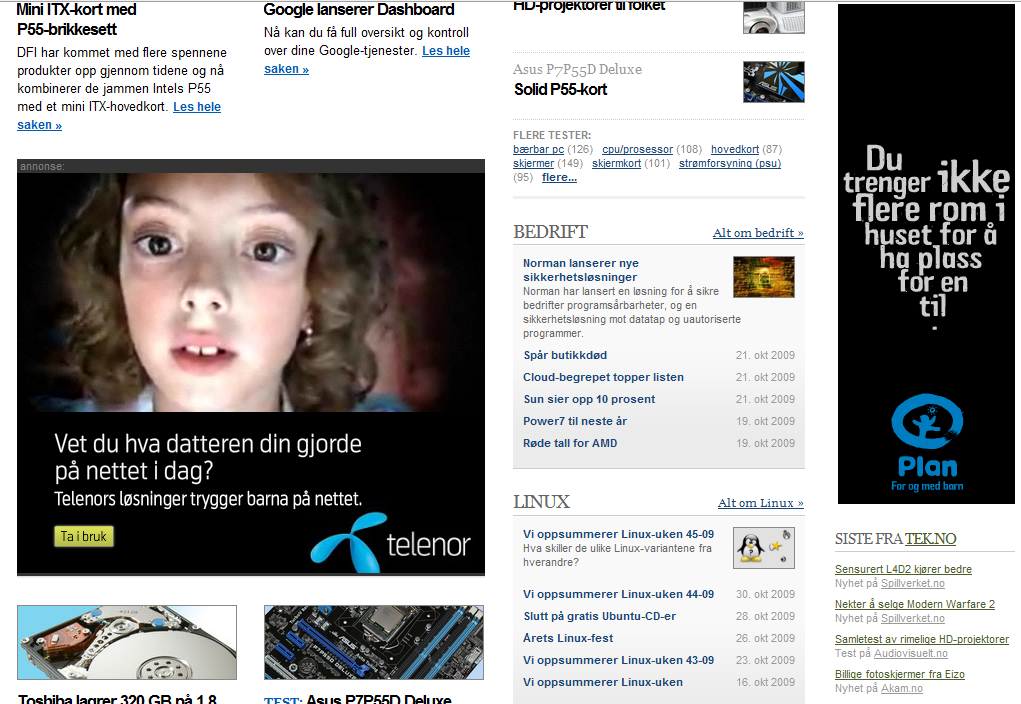This screenshot has height=704, width=1021.
Task: Open 'Årets Linux-fest' article
Action: [x=568, y=639]
